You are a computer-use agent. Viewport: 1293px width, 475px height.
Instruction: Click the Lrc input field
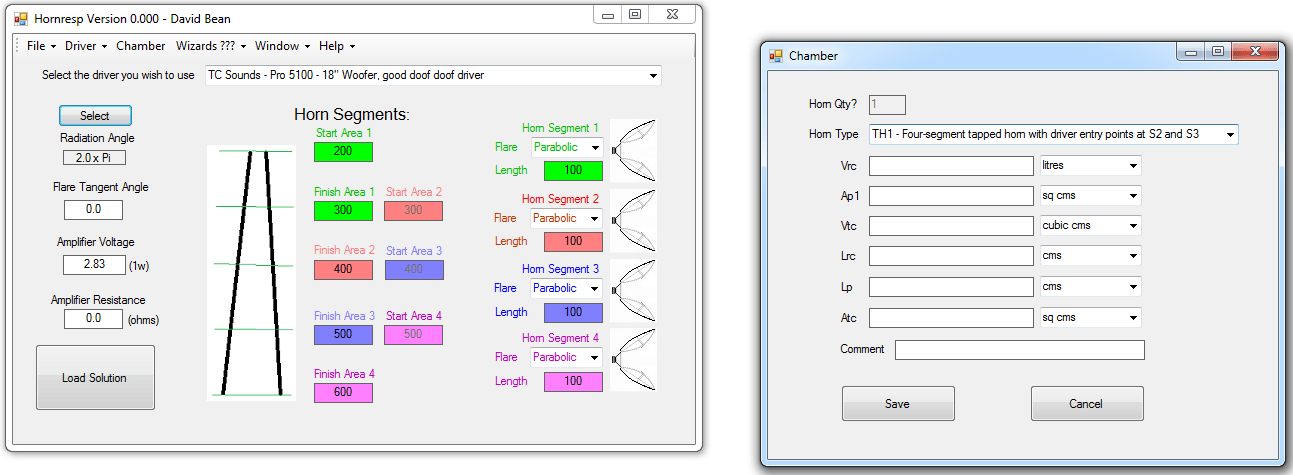[x=951, y=256]
